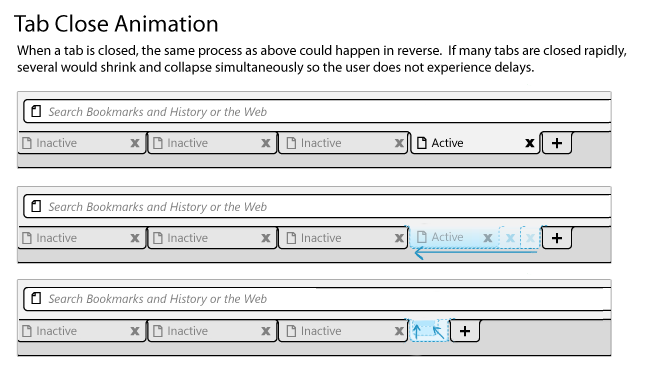The image size is (645, 377).
Task: Close second Inactive tab in top mockup
Action: [266, 143]
